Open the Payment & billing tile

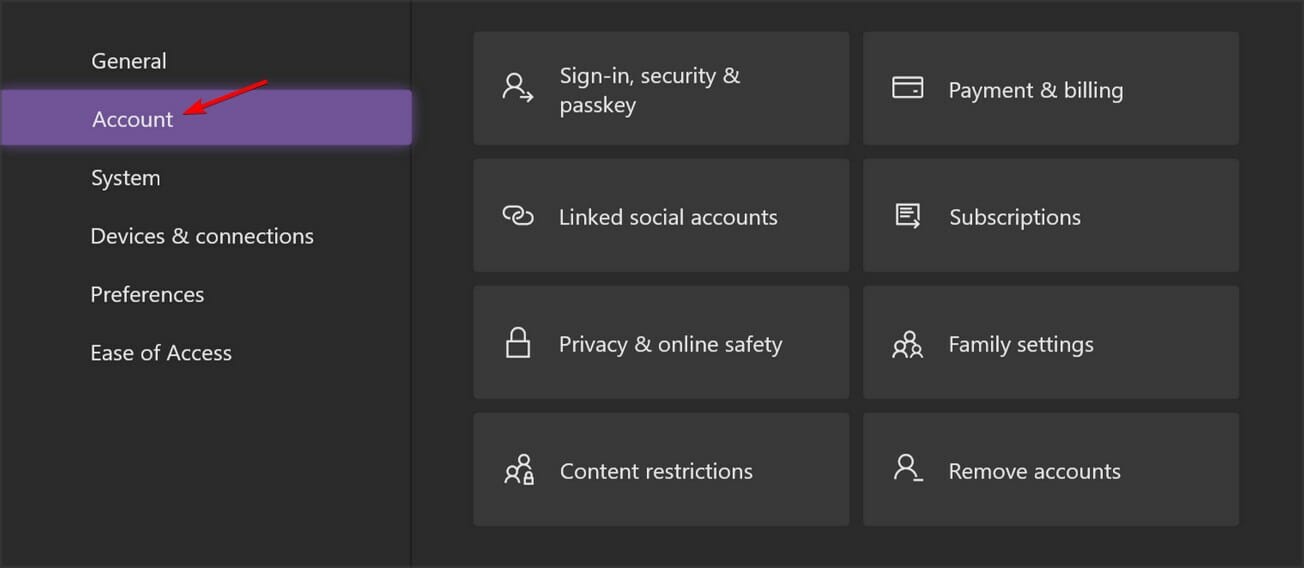click(x=1051, y=88)
